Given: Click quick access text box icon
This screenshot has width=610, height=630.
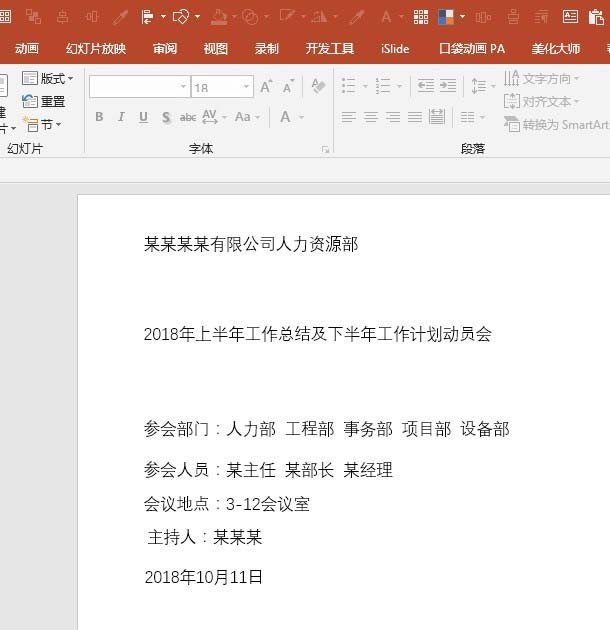Looking at the screenshot, I should [x=570, y=16].
